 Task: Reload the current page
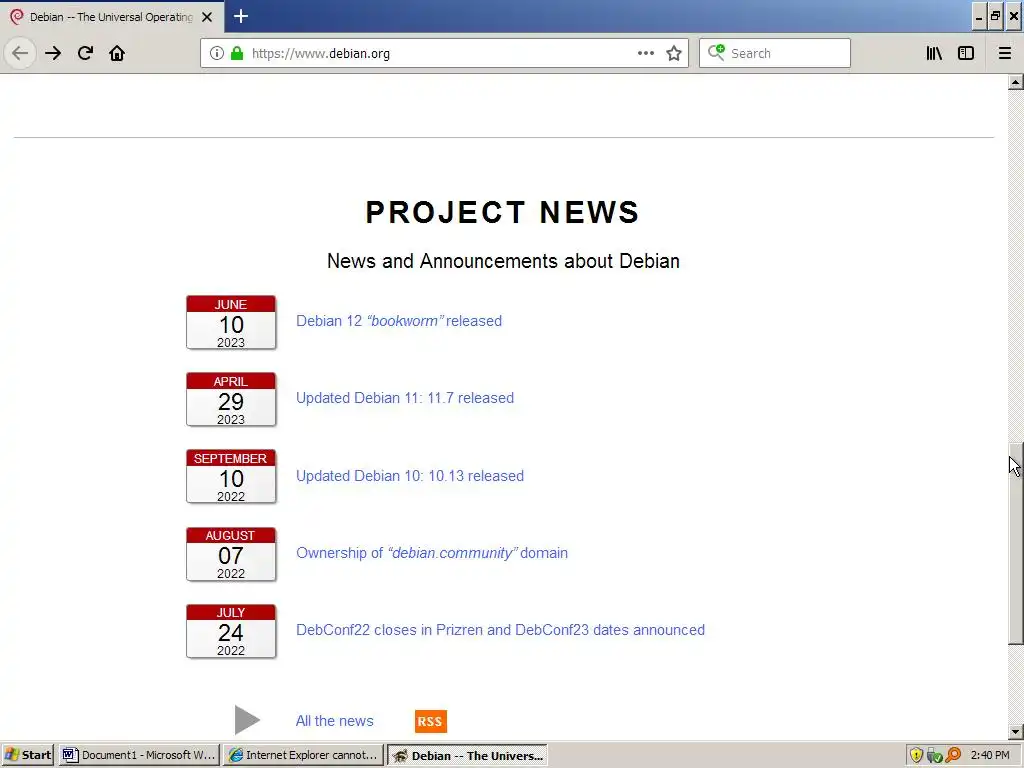coord(85,53)
